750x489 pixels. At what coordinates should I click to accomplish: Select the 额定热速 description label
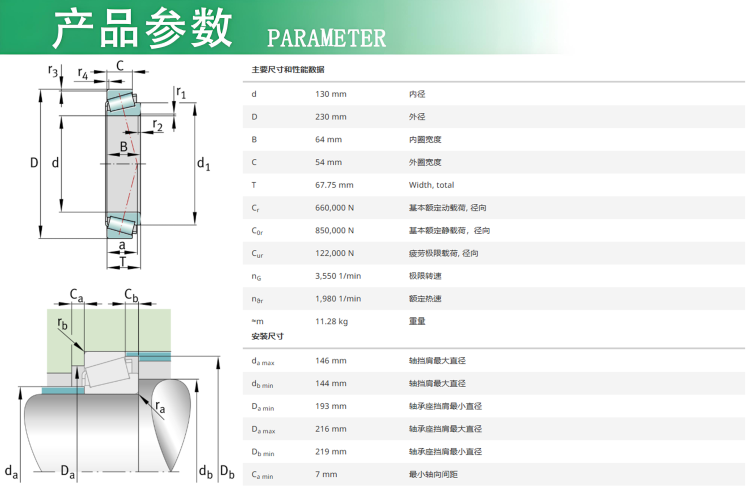click(425, 299)
